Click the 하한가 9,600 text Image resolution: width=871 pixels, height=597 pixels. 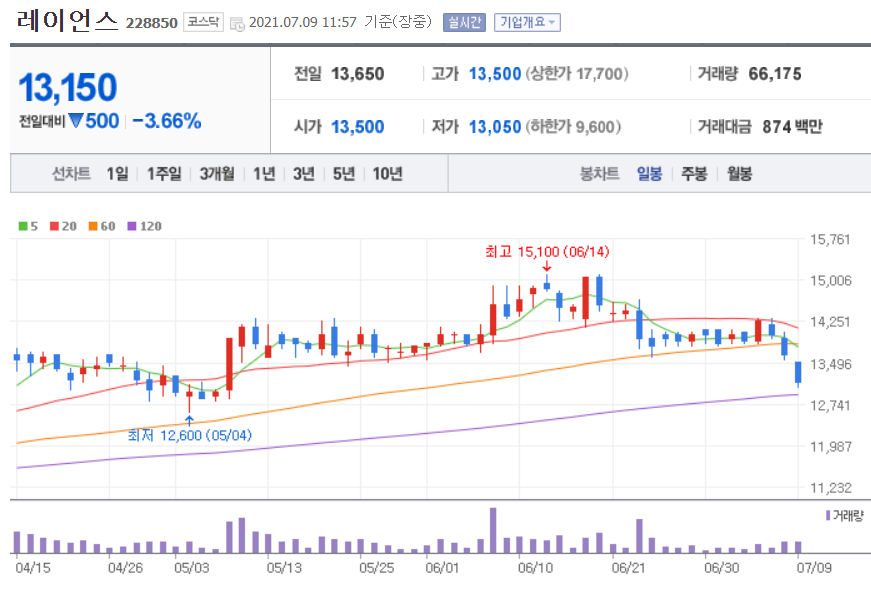click(x=573, y=127)
